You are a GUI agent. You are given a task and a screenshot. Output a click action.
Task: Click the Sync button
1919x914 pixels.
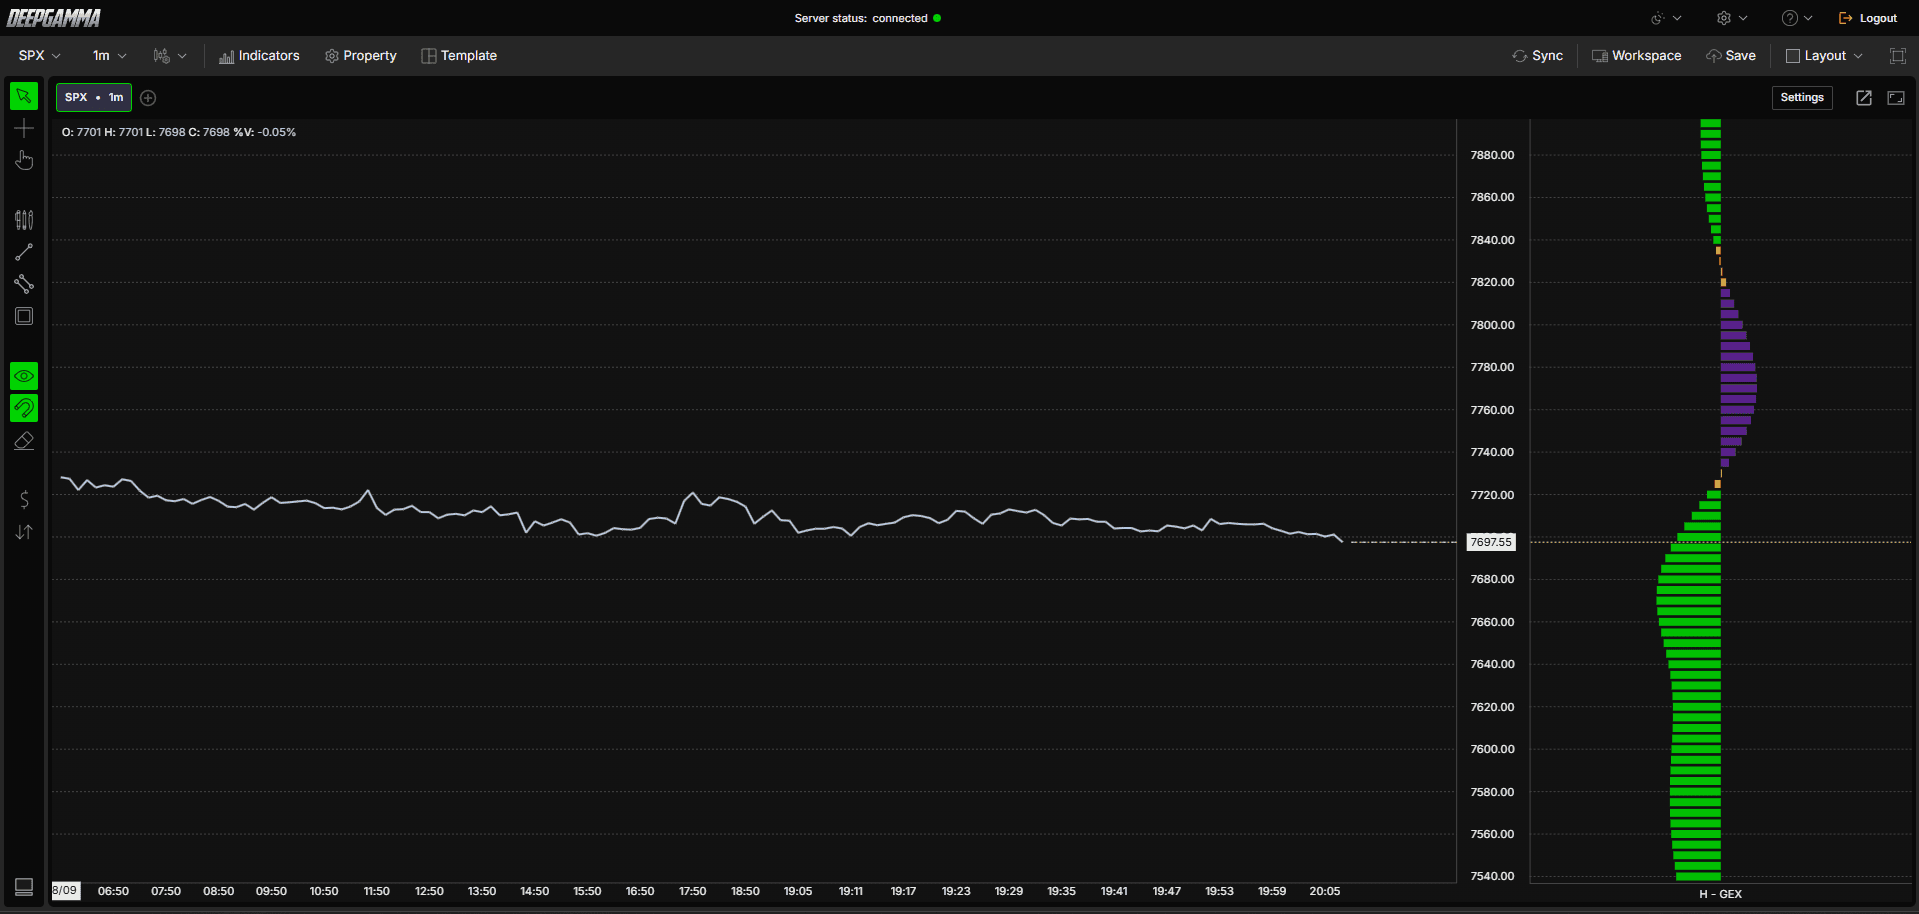1538,56
